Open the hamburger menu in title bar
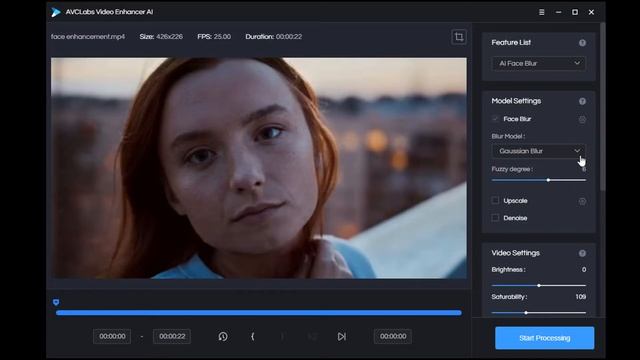The width and height of the screenshot is (640, 360). (542, 12)
